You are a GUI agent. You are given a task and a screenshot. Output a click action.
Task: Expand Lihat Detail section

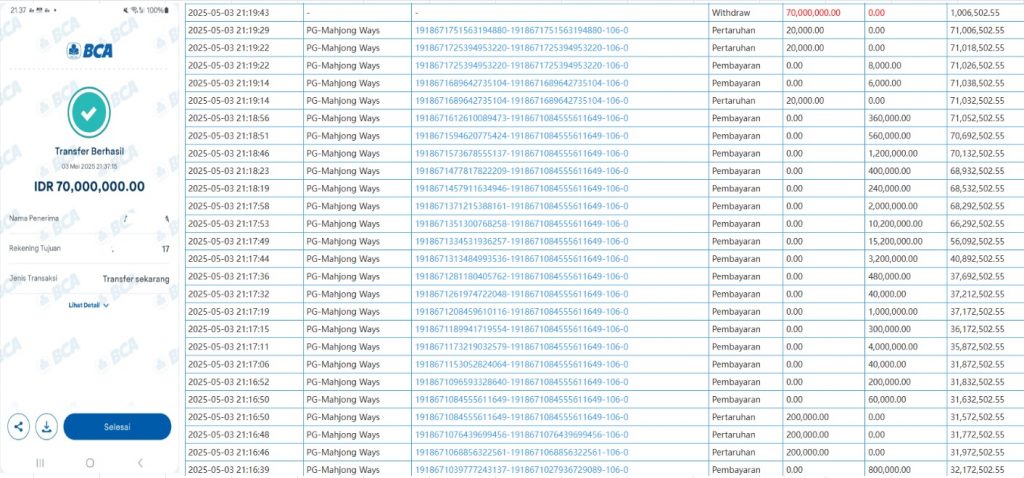(89, 305)
